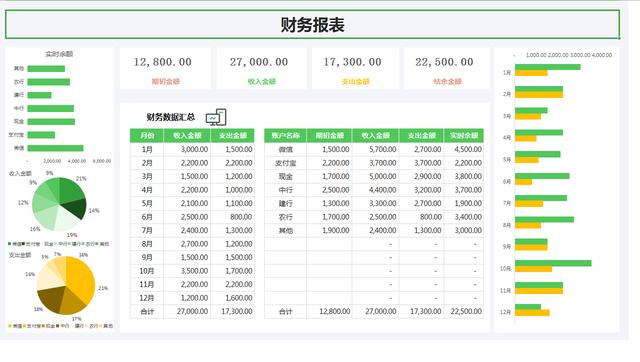Select 微信 balance cell showing 4,500.00

[464, 149]
